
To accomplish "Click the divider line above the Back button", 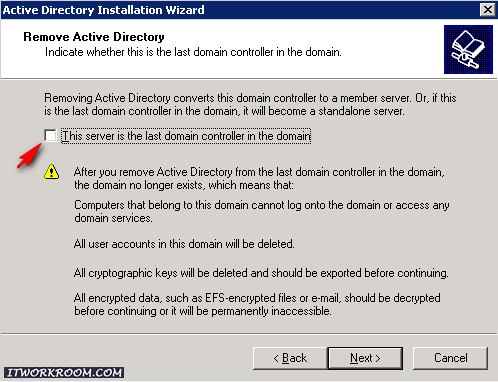I will click(249, 333).
